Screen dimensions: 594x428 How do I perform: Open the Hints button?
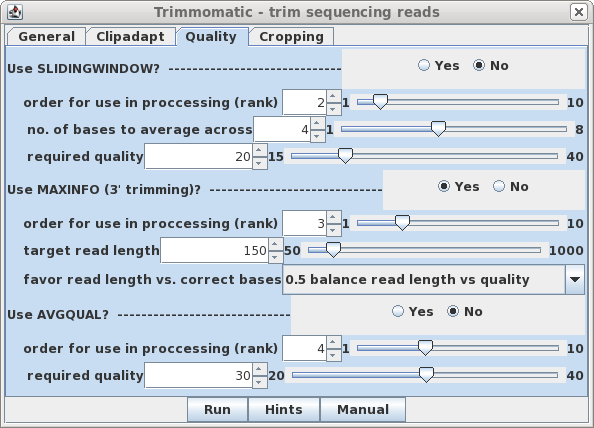[284, 409]
